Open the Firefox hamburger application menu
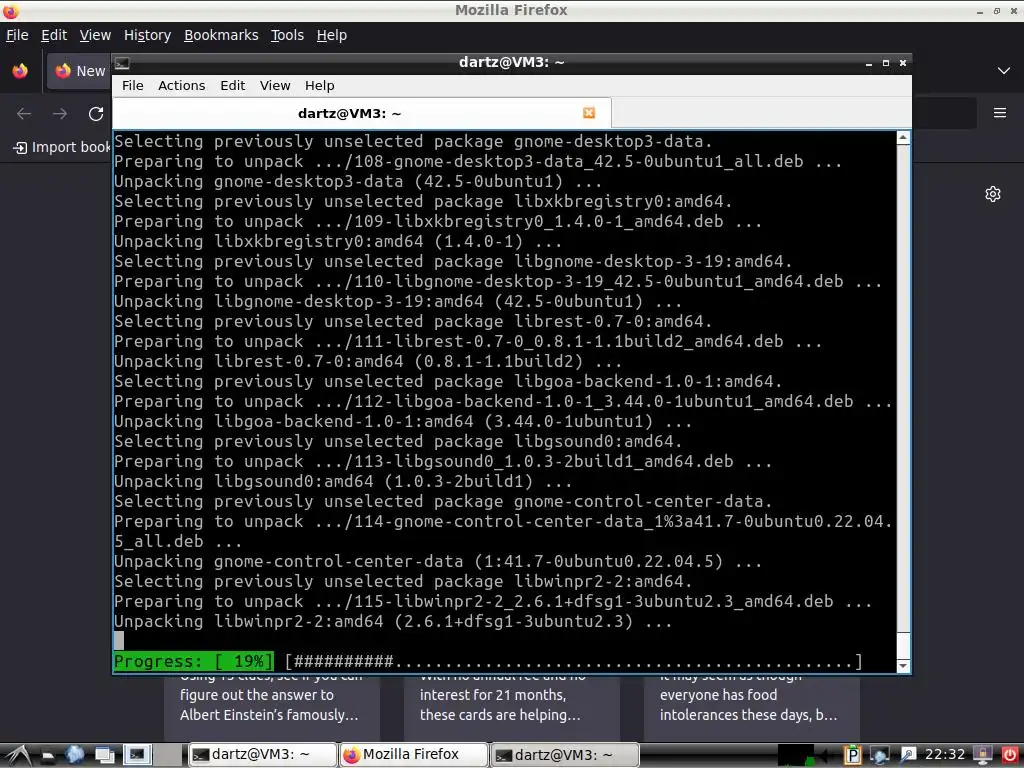This screenshot has width=1024, height=768. point(1000,113)
